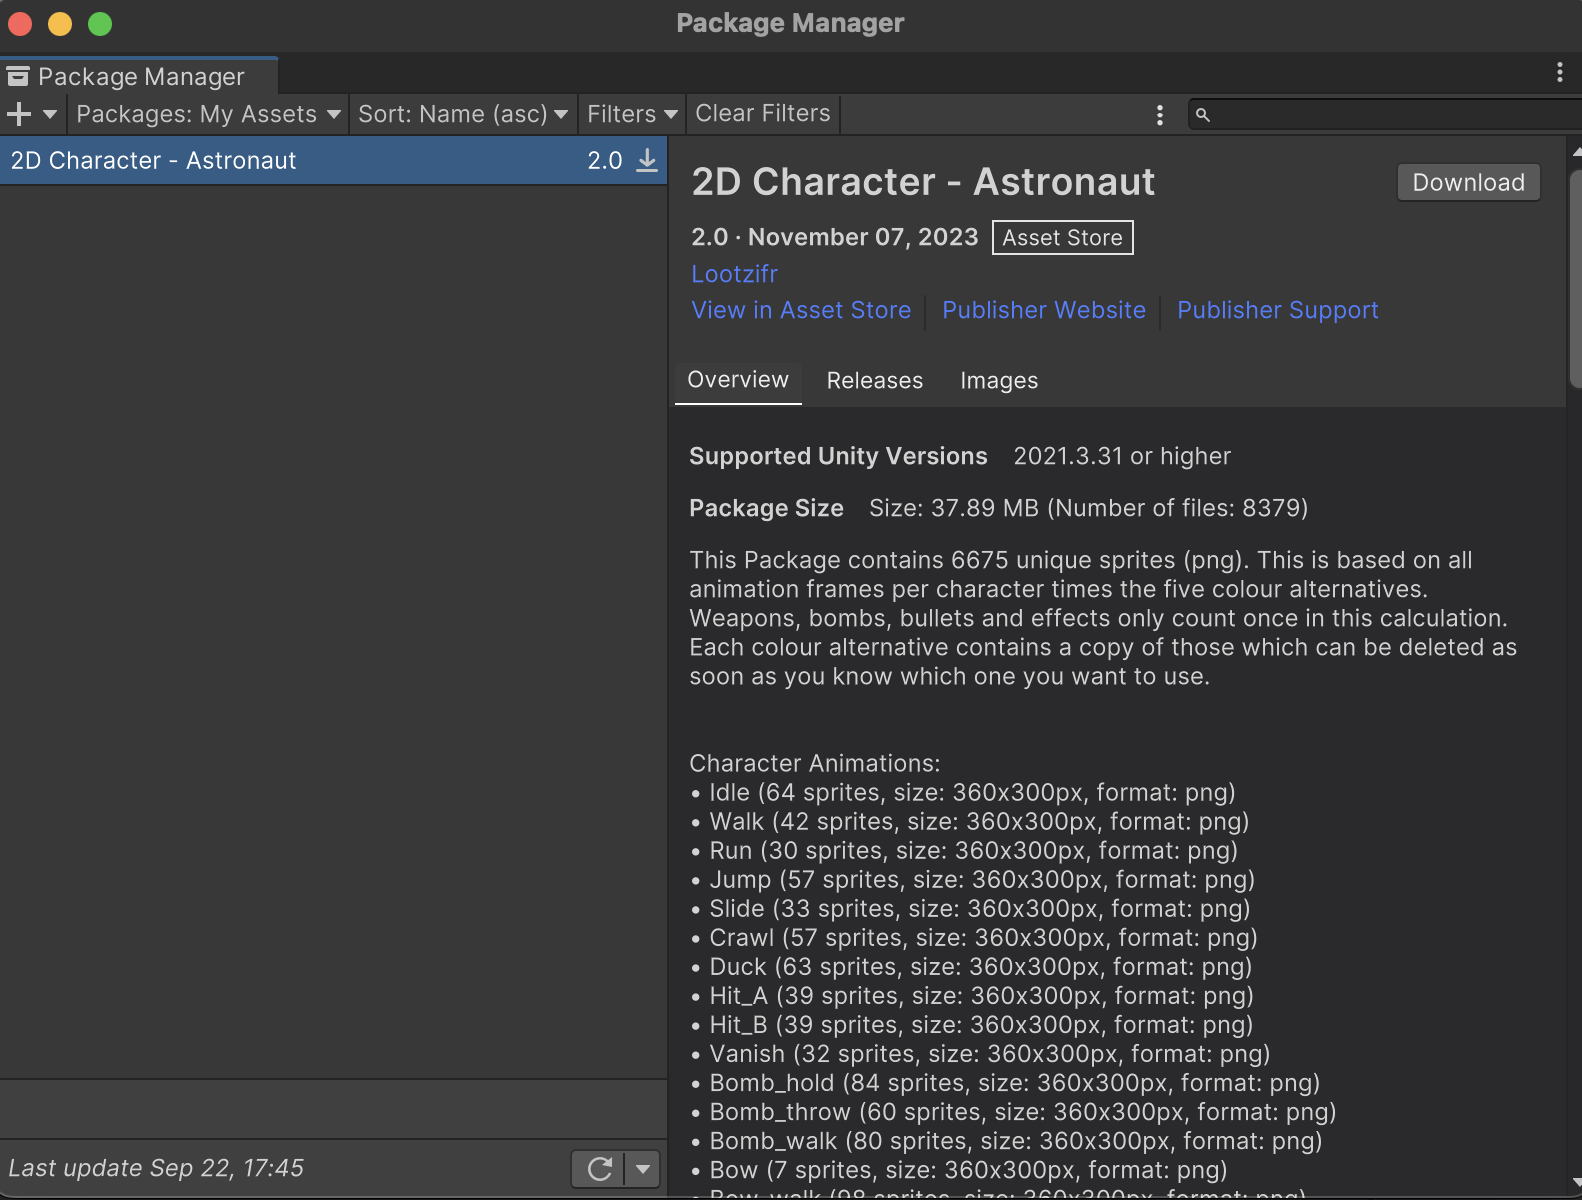
Task: Click the Download button
Action: 1468,182
